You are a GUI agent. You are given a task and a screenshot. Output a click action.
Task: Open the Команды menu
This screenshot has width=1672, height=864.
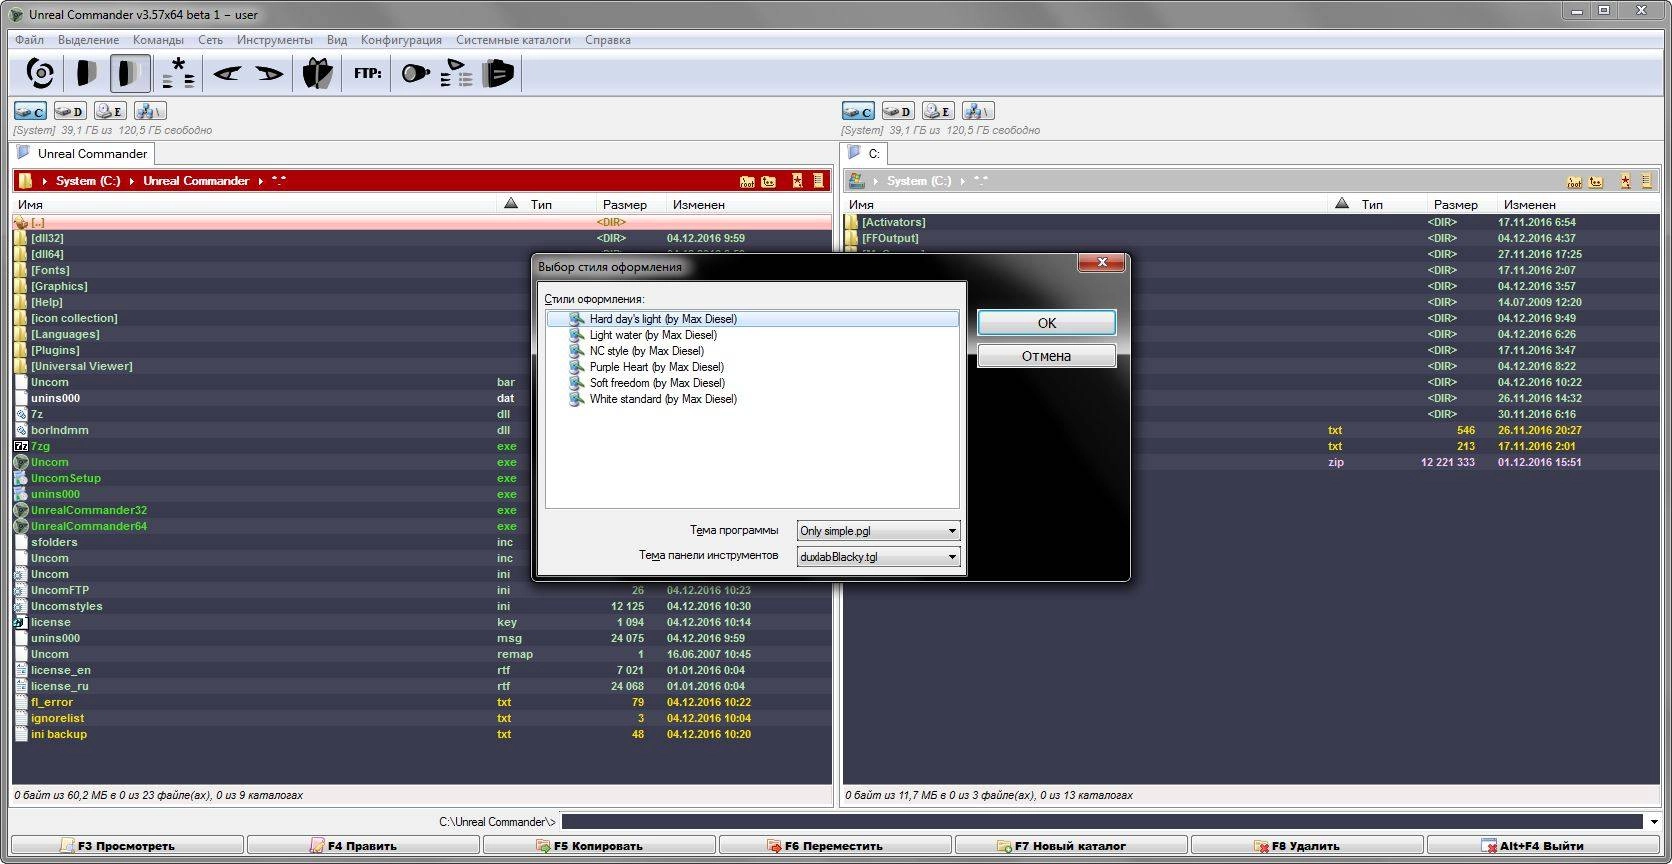point(158,40)
